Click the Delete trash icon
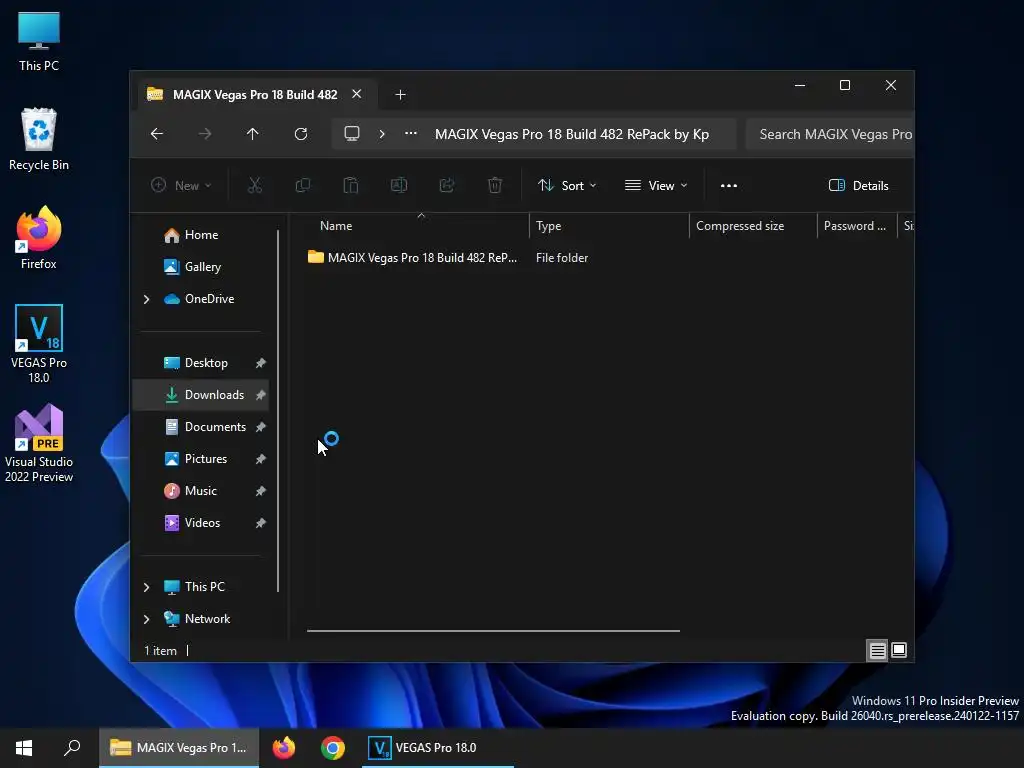The height and width of the screenshot is (768, 1024). click(495, 185)
